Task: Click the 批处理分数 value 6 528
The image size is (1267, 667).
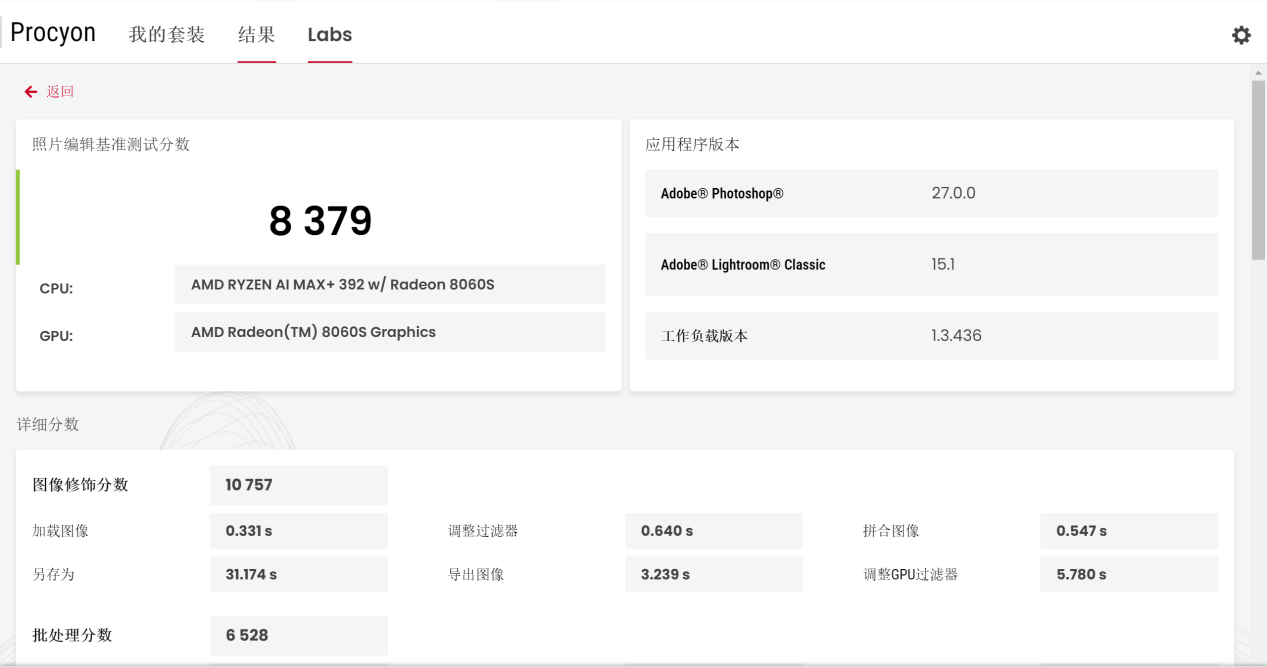Action: (x=298, y=635)
